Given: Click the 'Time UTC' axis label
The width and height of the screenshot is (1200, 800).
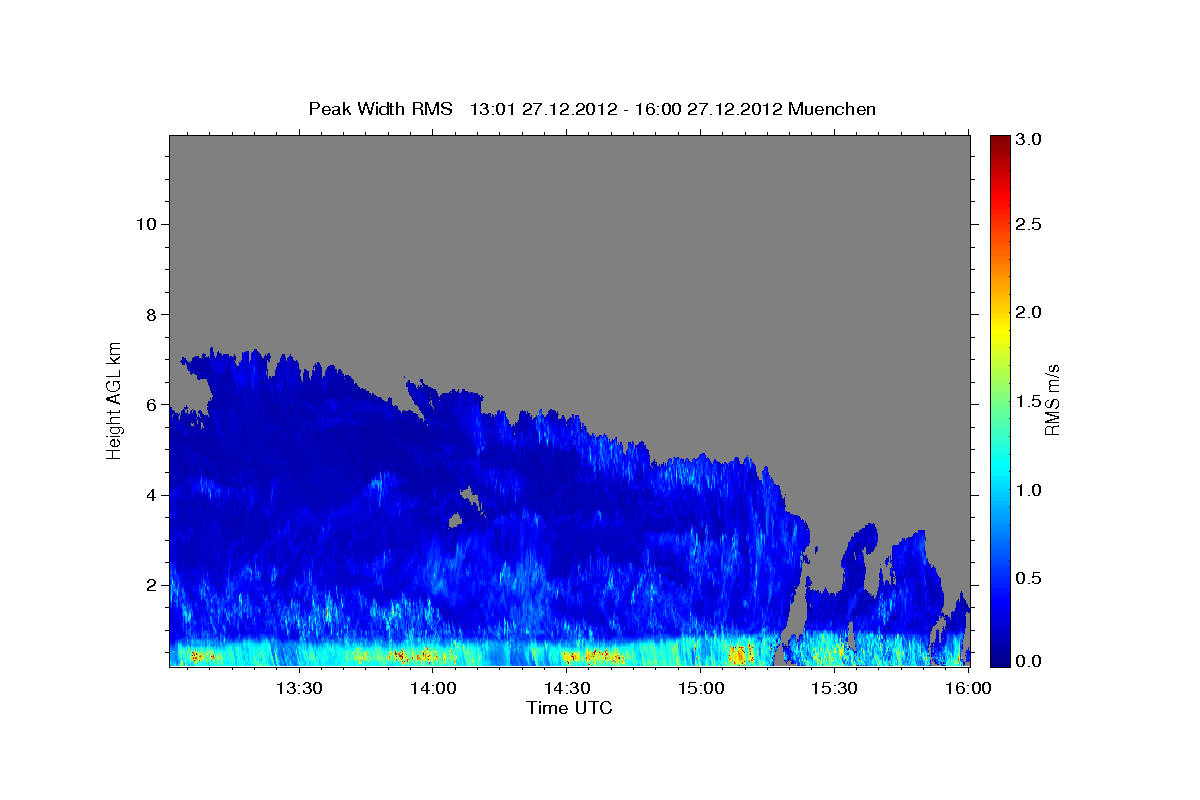Looking at the screenshot, I should point(569,708).
